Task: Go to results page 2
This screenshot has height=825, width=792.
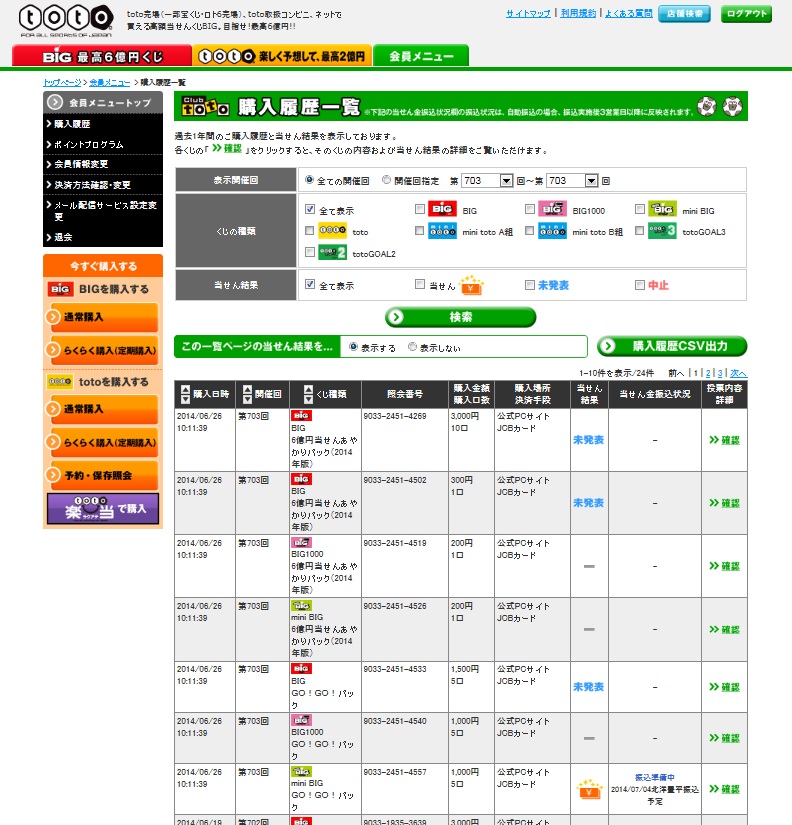Action: pos(708,373)
